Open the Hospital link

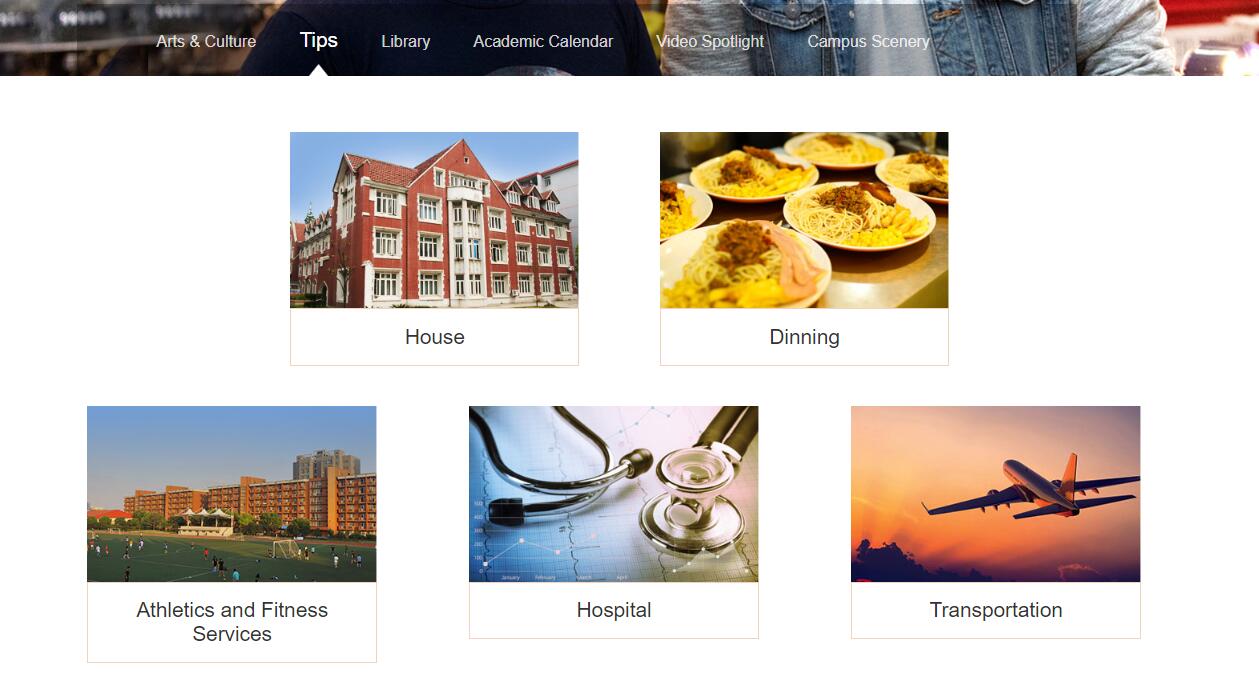[614, 610]
